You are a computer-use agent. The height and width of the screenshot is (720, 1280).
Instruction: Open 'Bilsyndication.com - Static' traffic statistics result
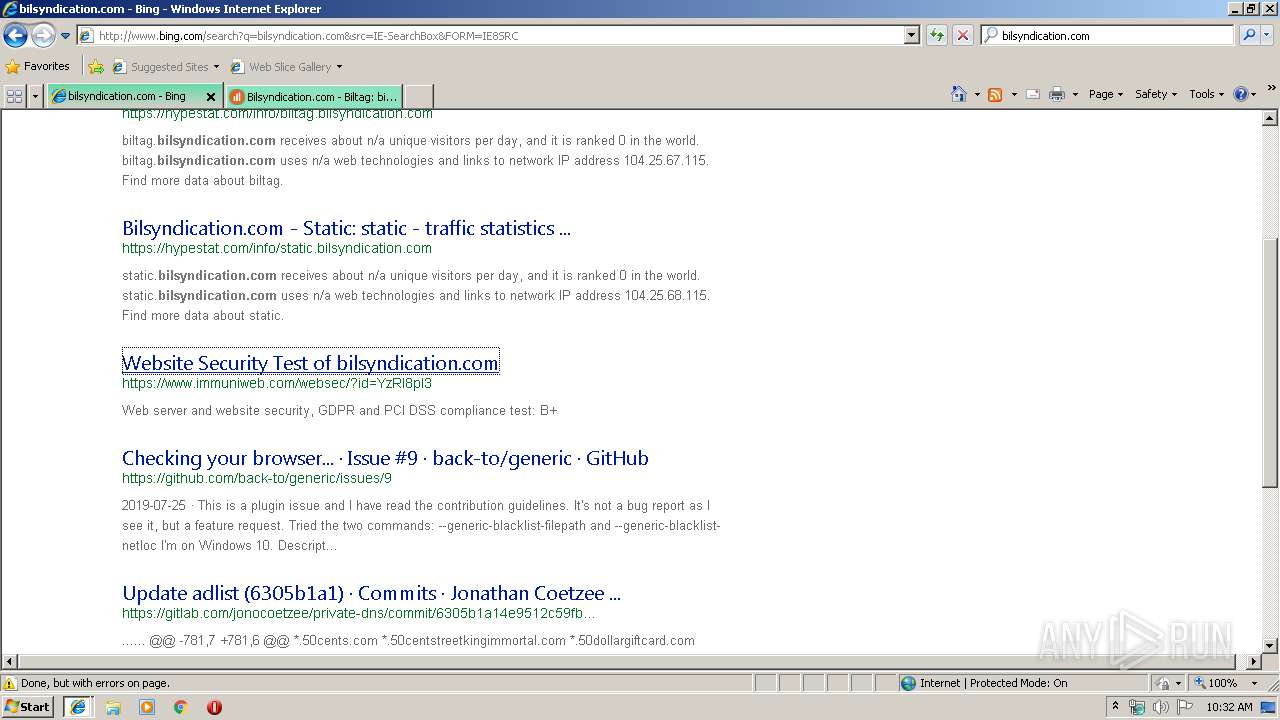346,228
